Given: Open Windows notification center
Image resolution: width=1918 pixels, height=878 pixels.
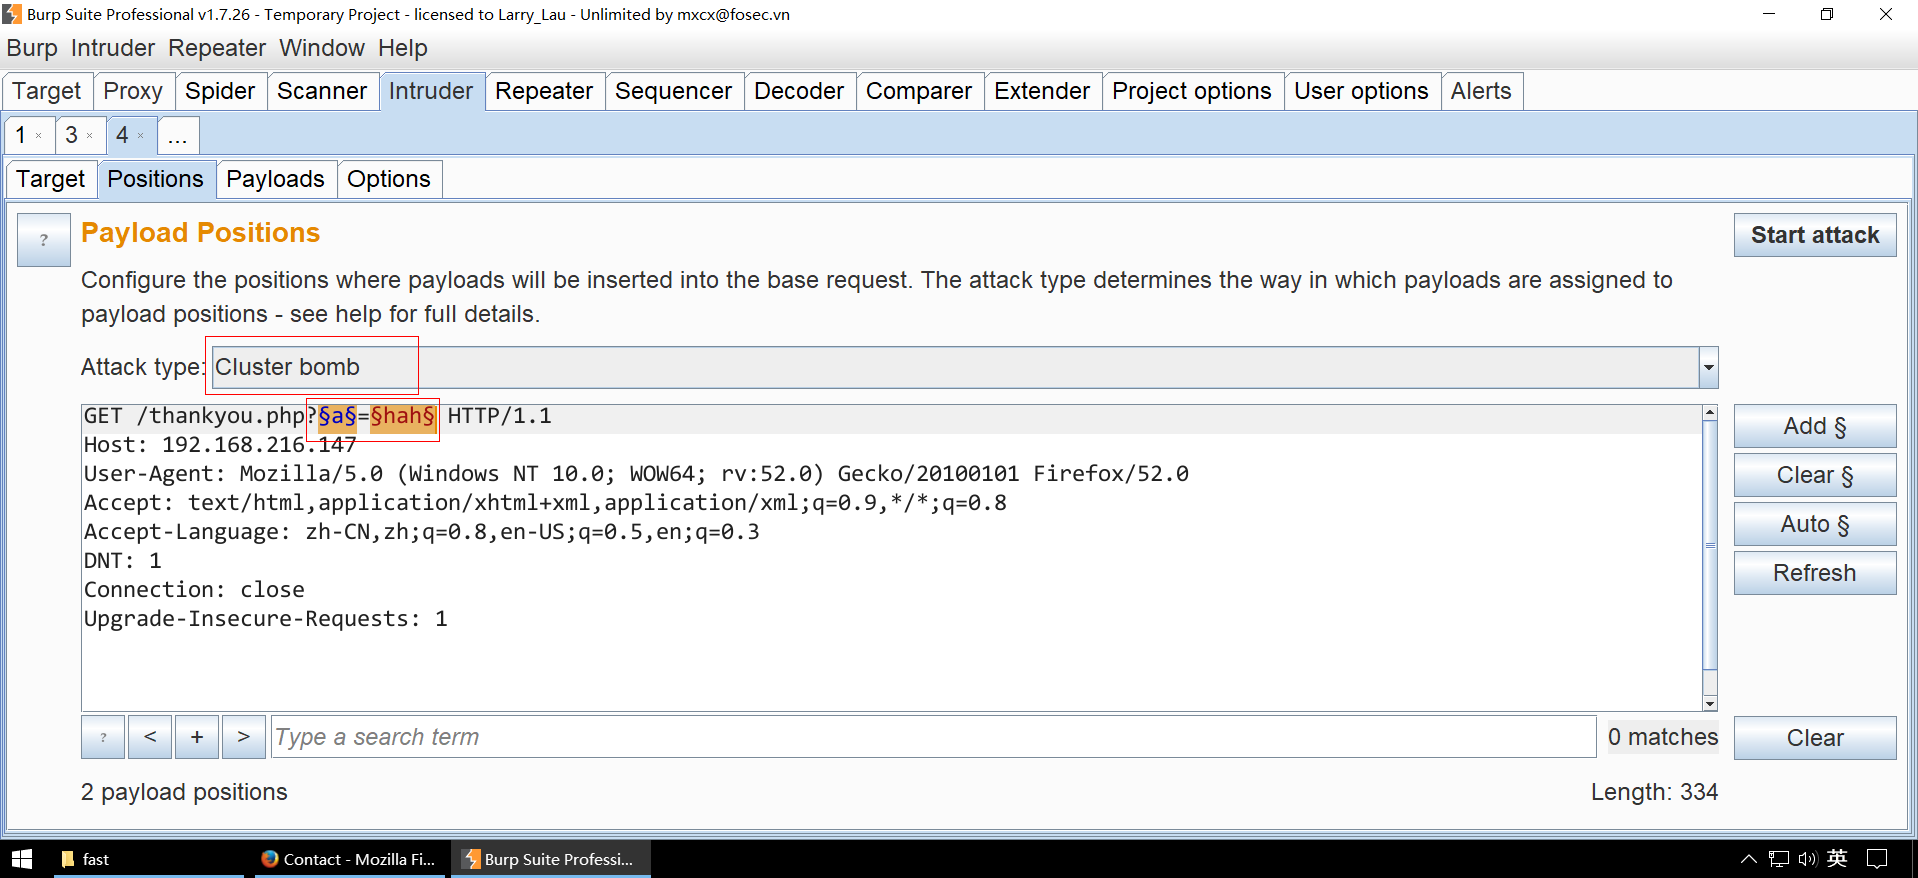Looking at the screenshot, I should pos(1877,859).
